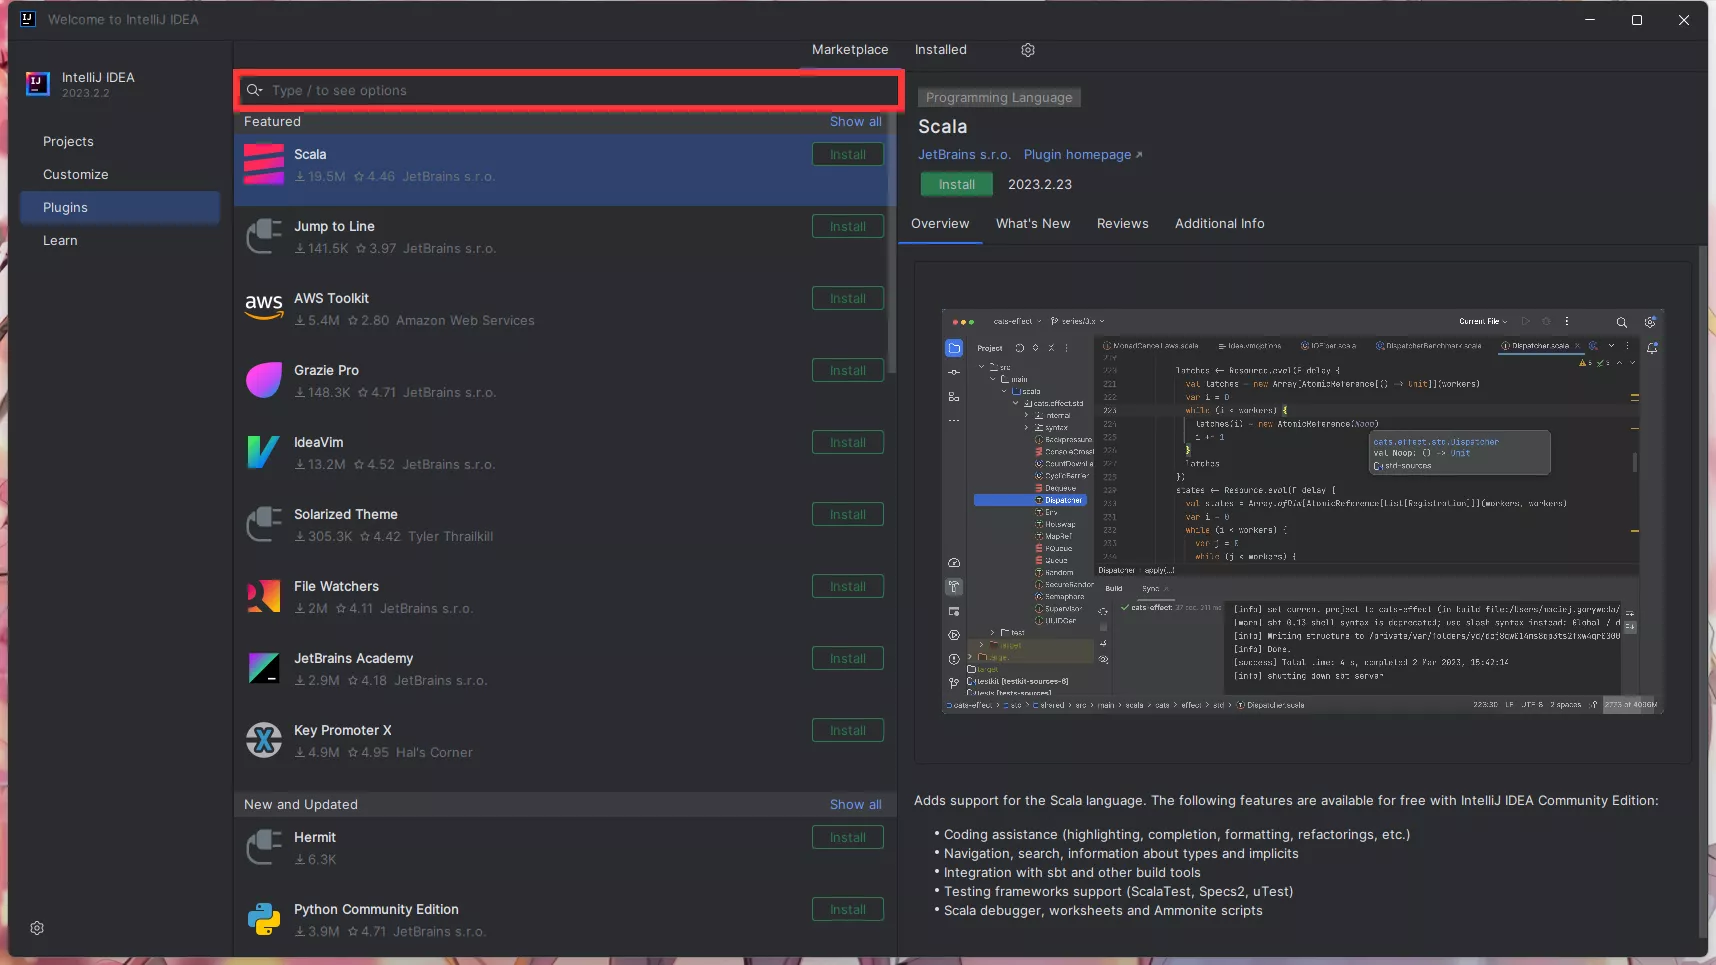Click the File Watchers plugin icon

(264, 597)
